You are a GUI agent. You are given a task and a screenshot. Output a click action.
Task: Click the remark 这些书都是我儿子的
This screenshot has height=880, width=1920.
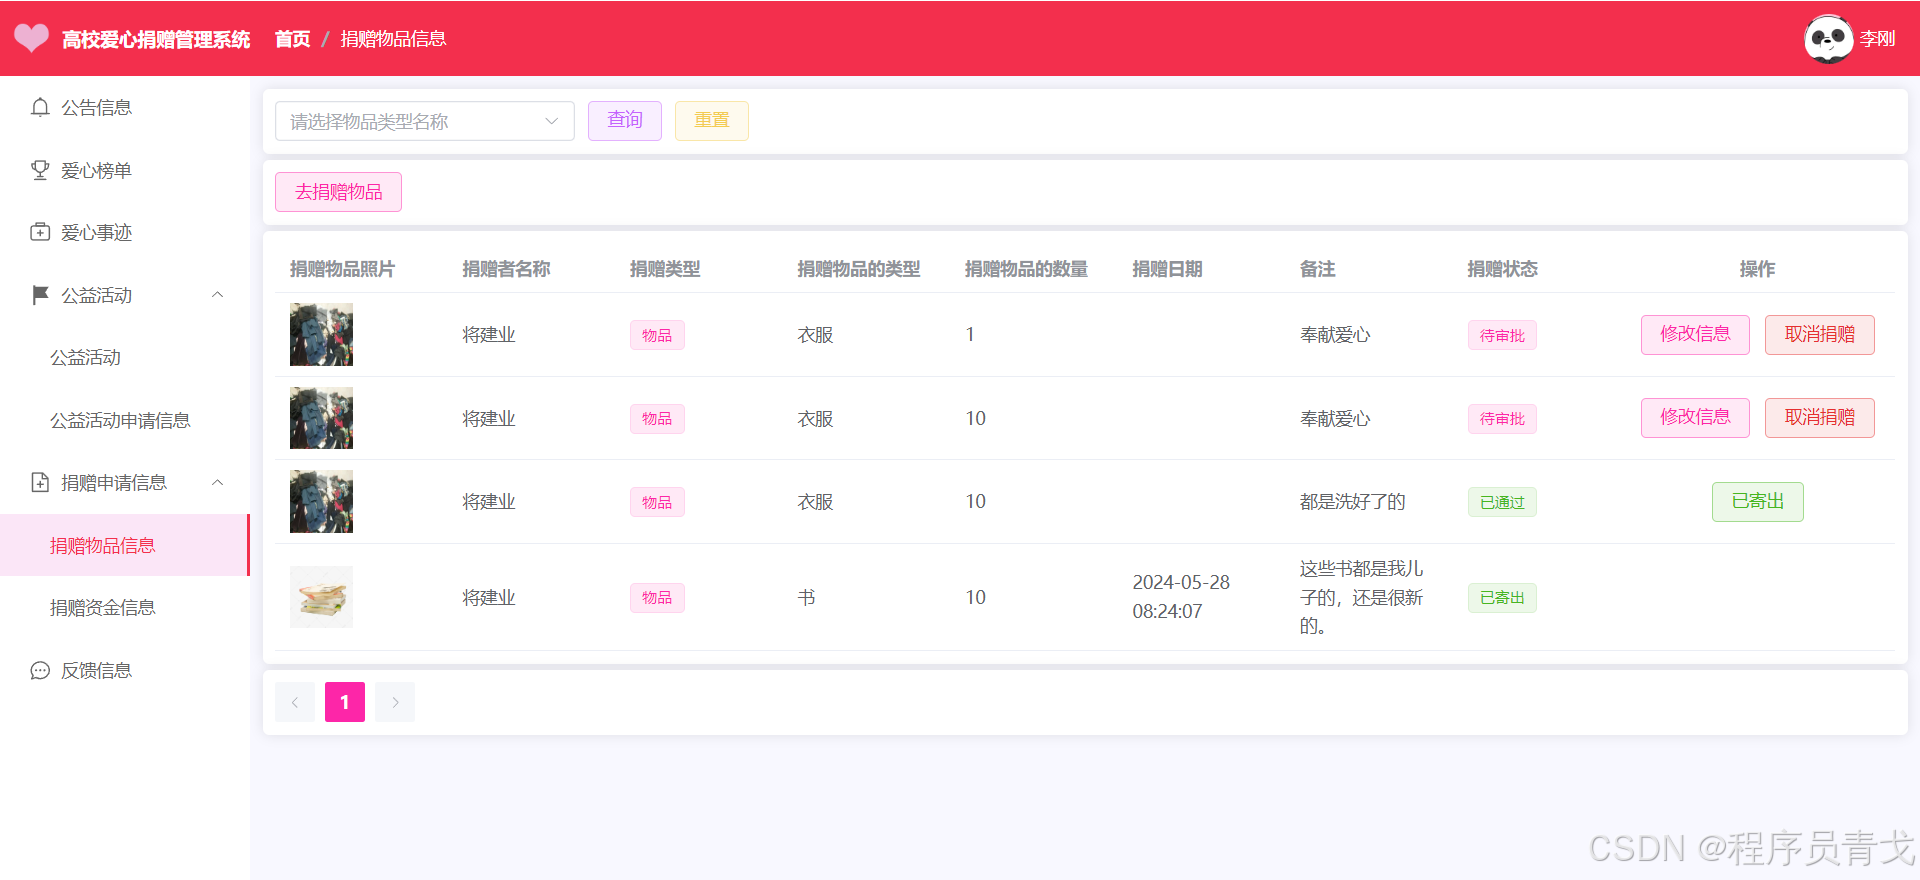[1361, 597]
